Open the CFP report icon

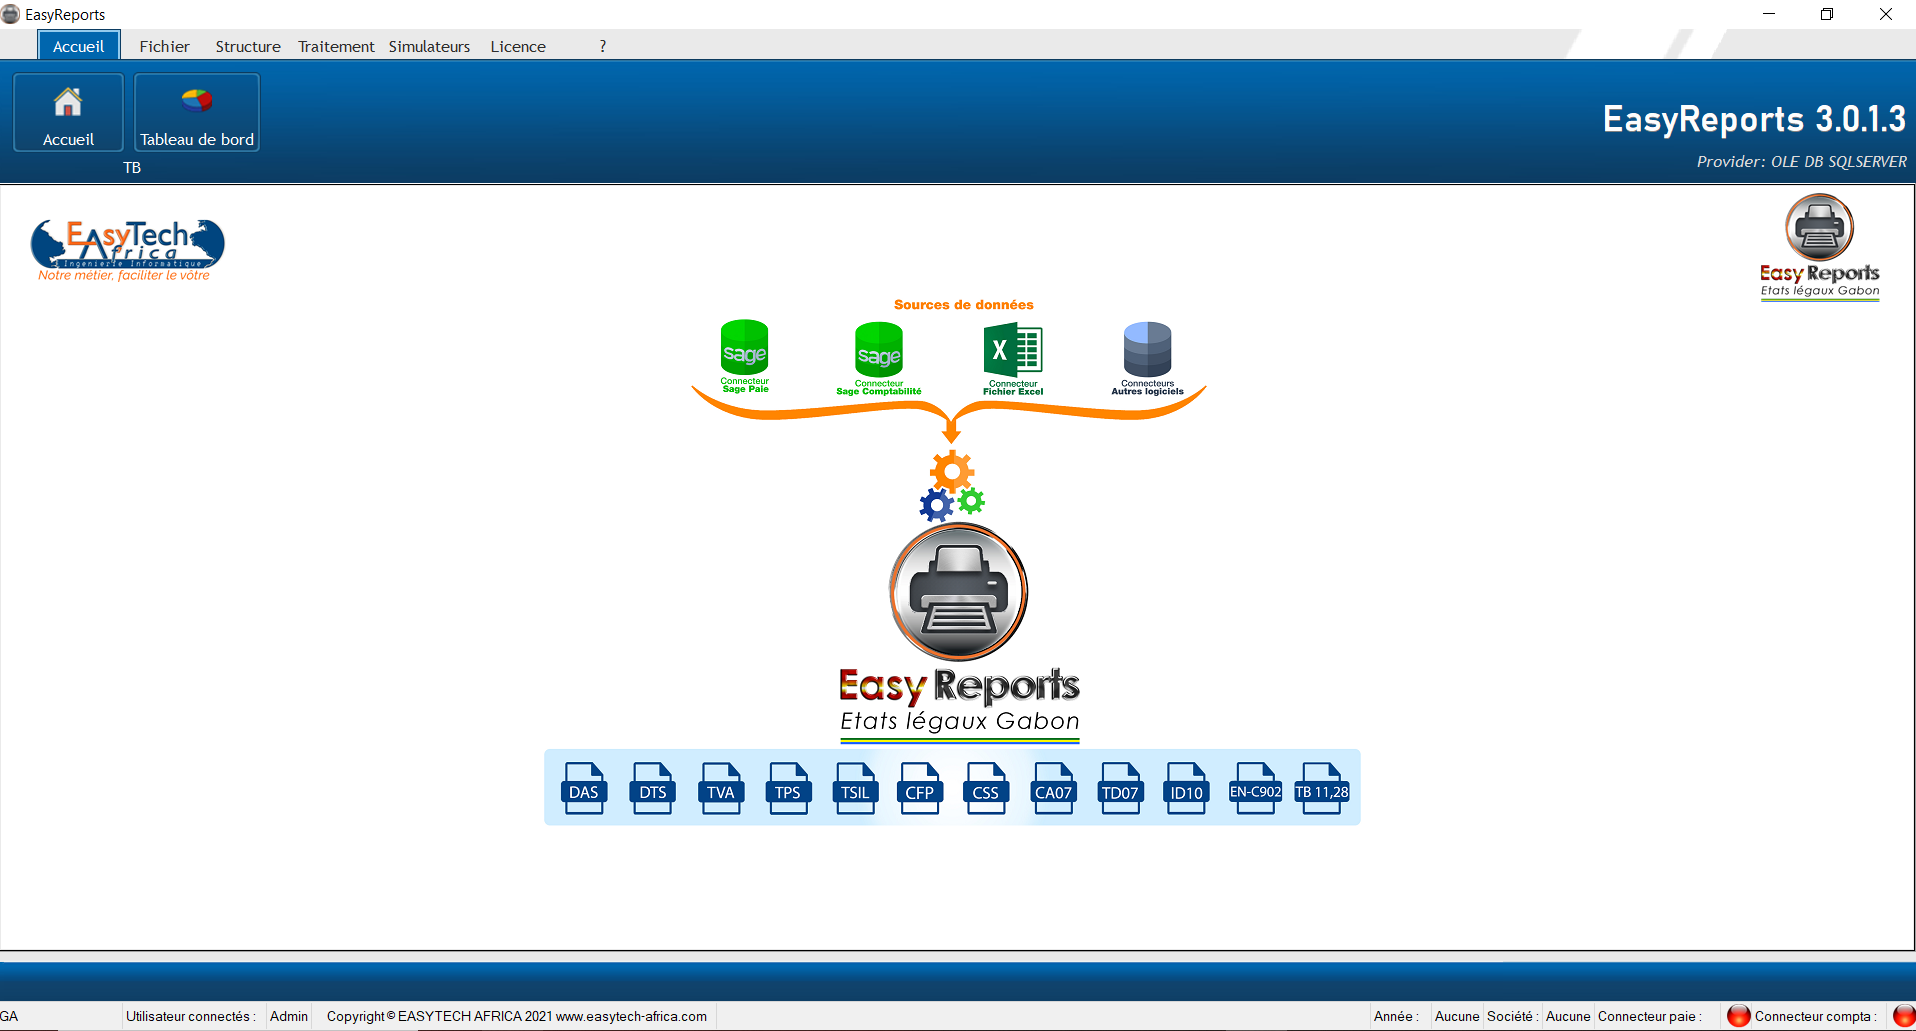[919, 788]
